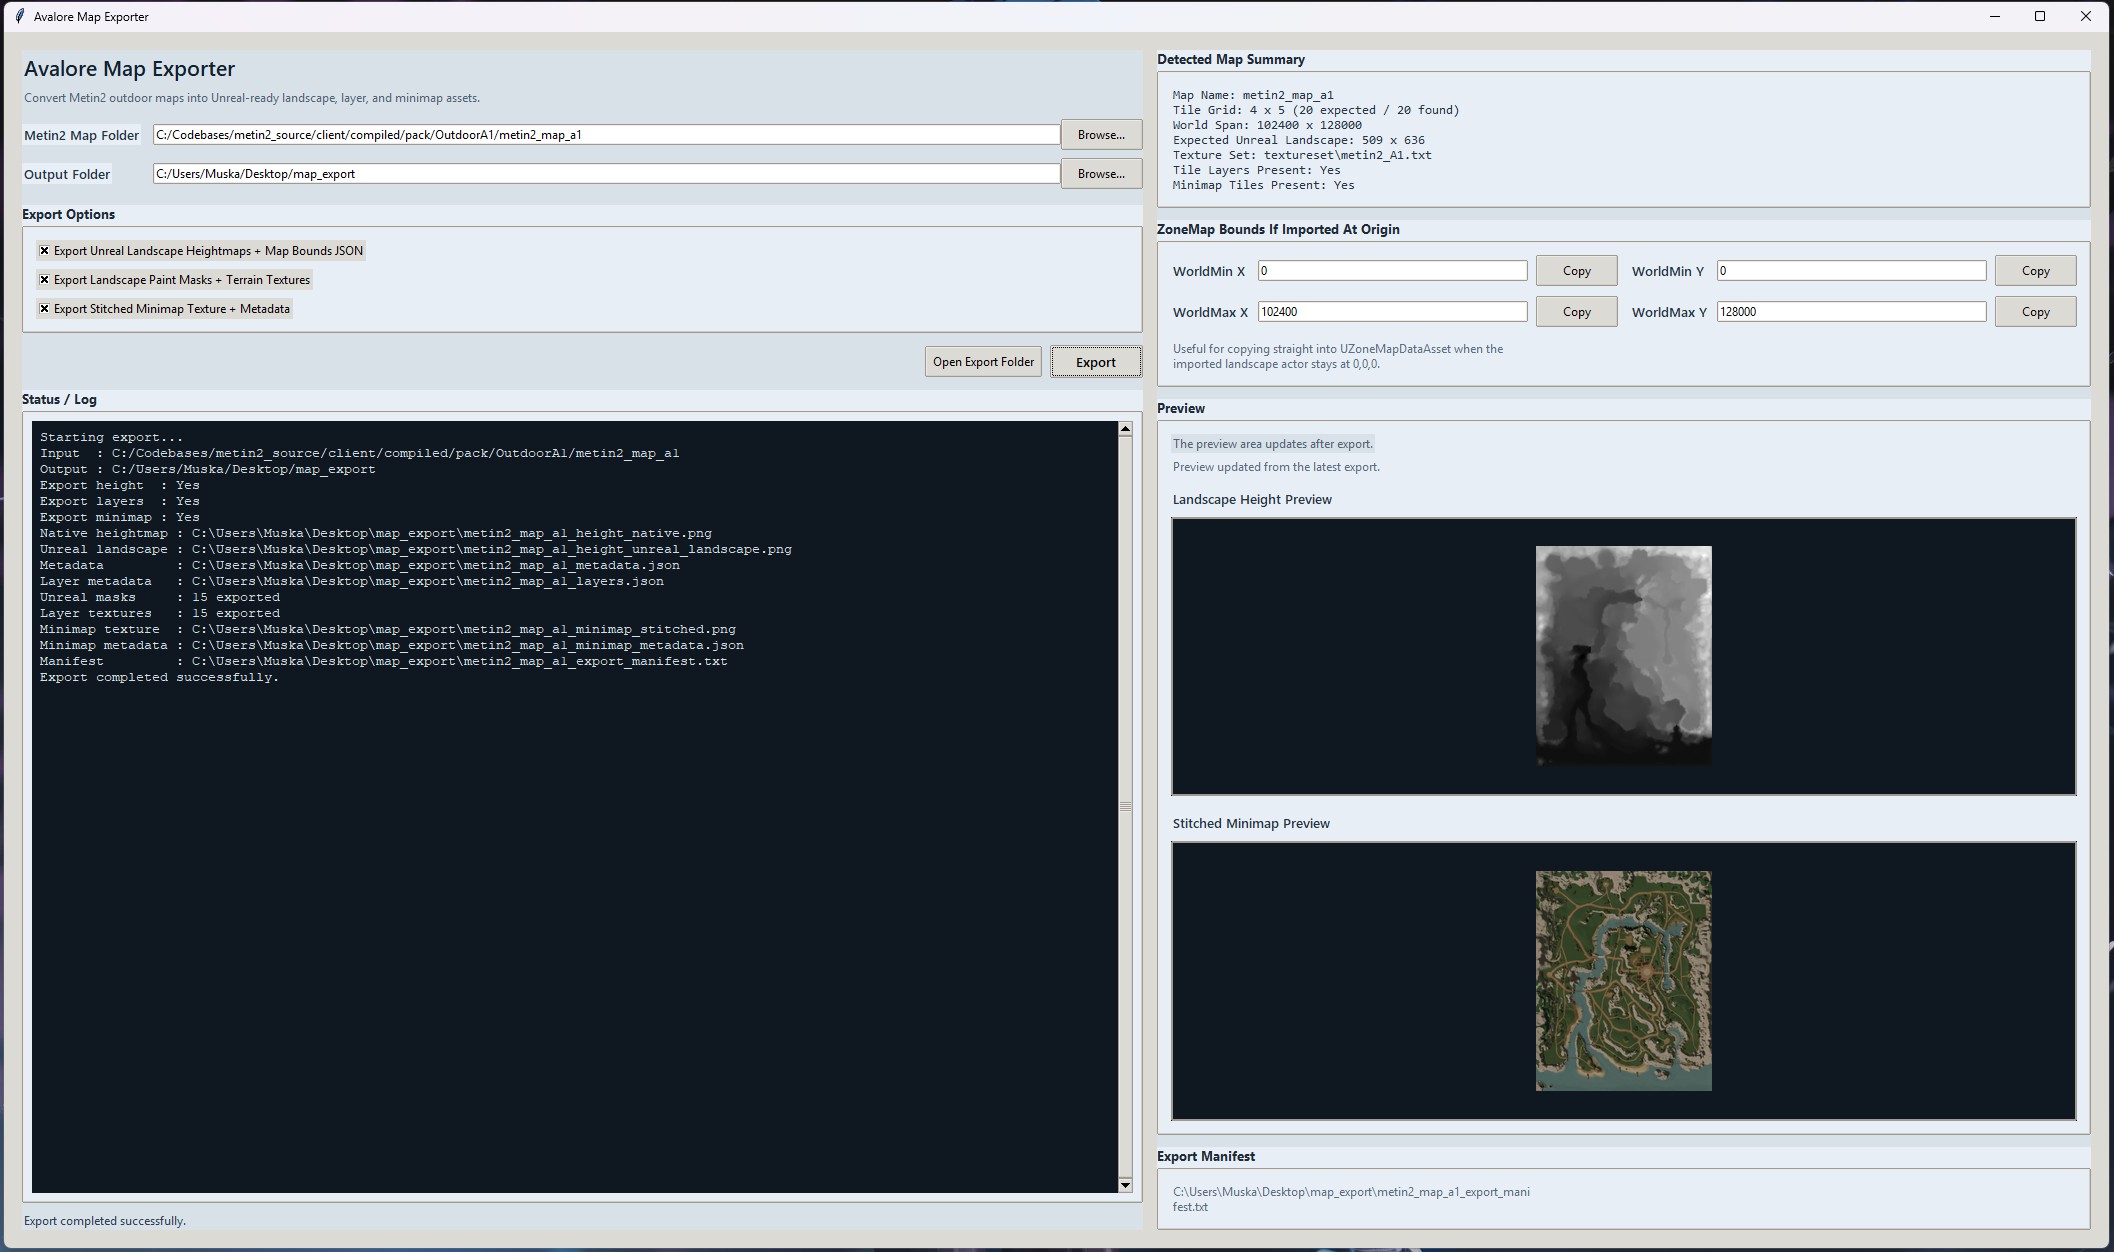The height and width of the screenshot is (1252, 2114).
Task: Click the Landscape Height preview image
Action: point(1622,655)
